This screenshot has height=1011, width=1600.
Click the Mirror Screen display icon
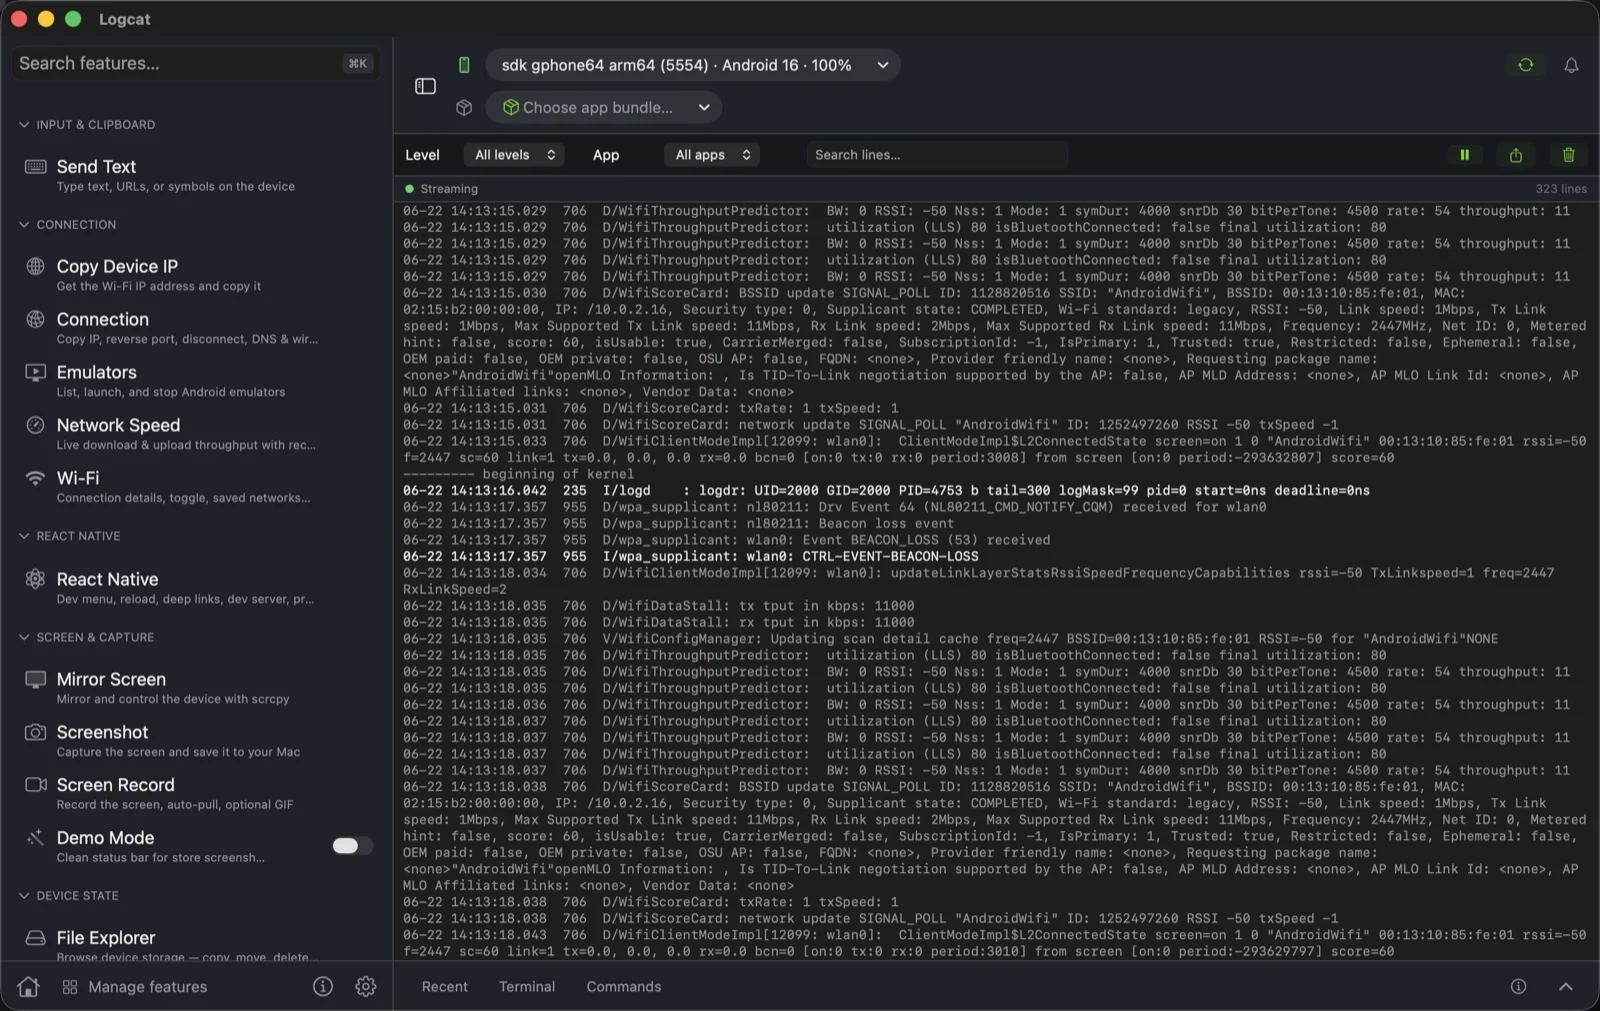pyautogui.click(x=35, y=679)
